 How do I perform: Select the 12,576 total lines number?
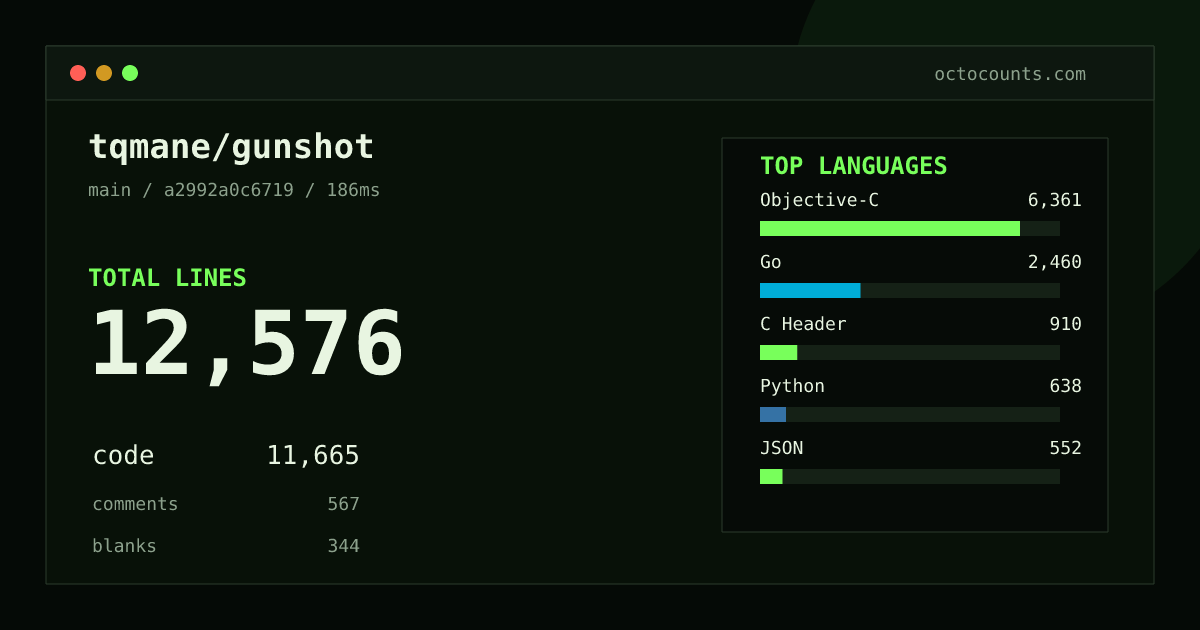(247, 345)
